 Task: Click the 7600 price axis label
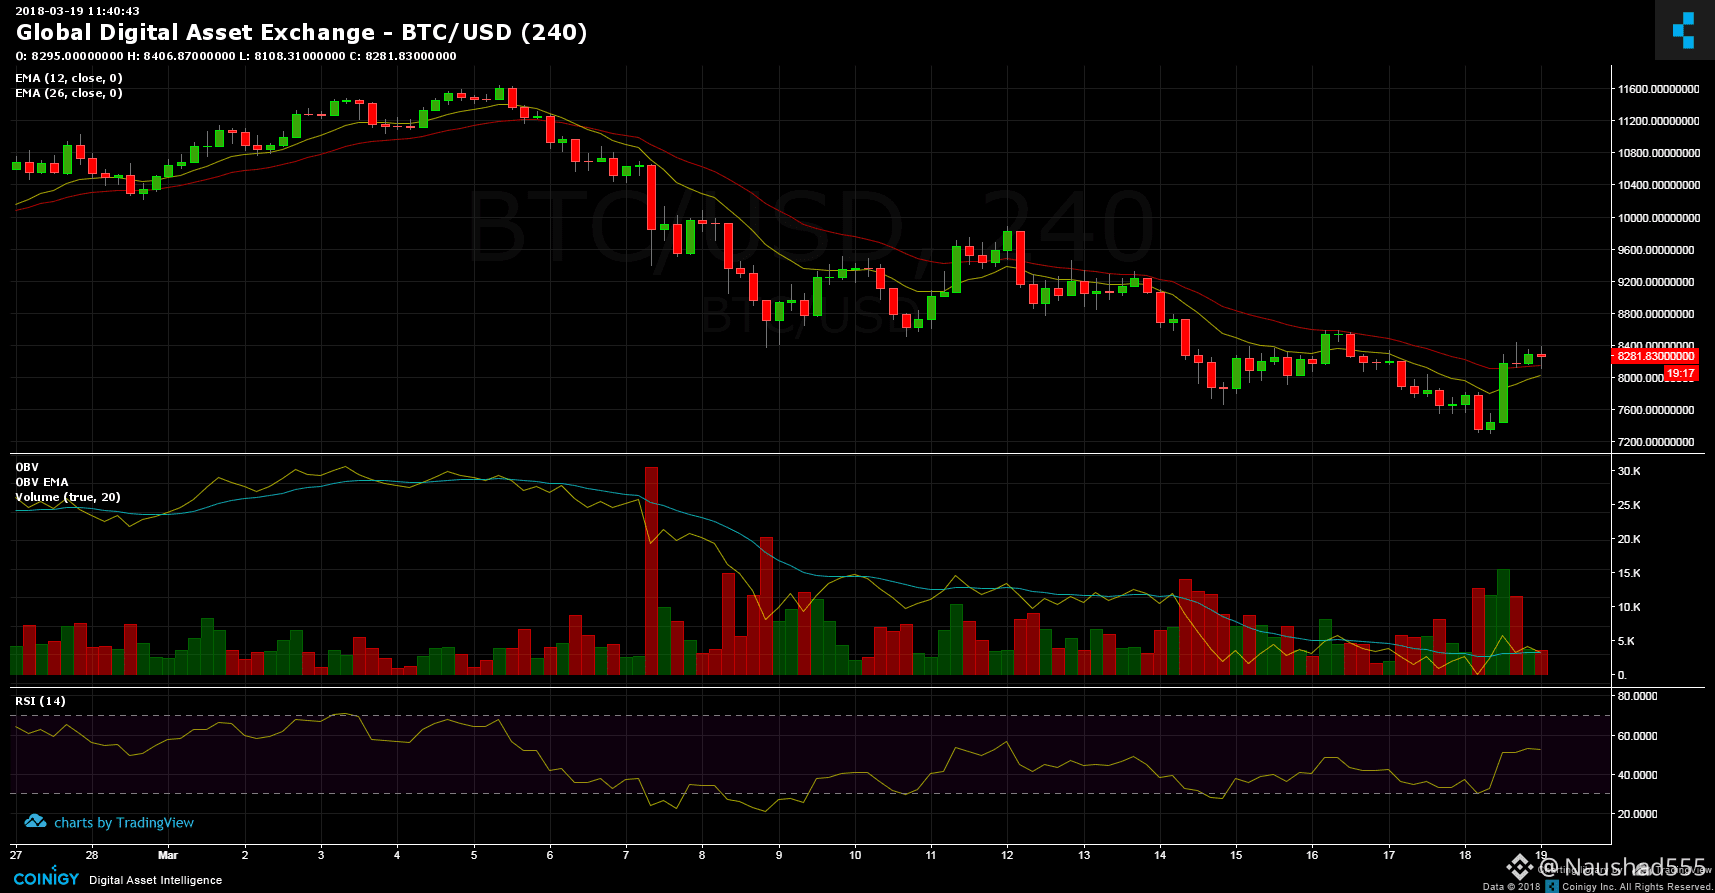1656,410
